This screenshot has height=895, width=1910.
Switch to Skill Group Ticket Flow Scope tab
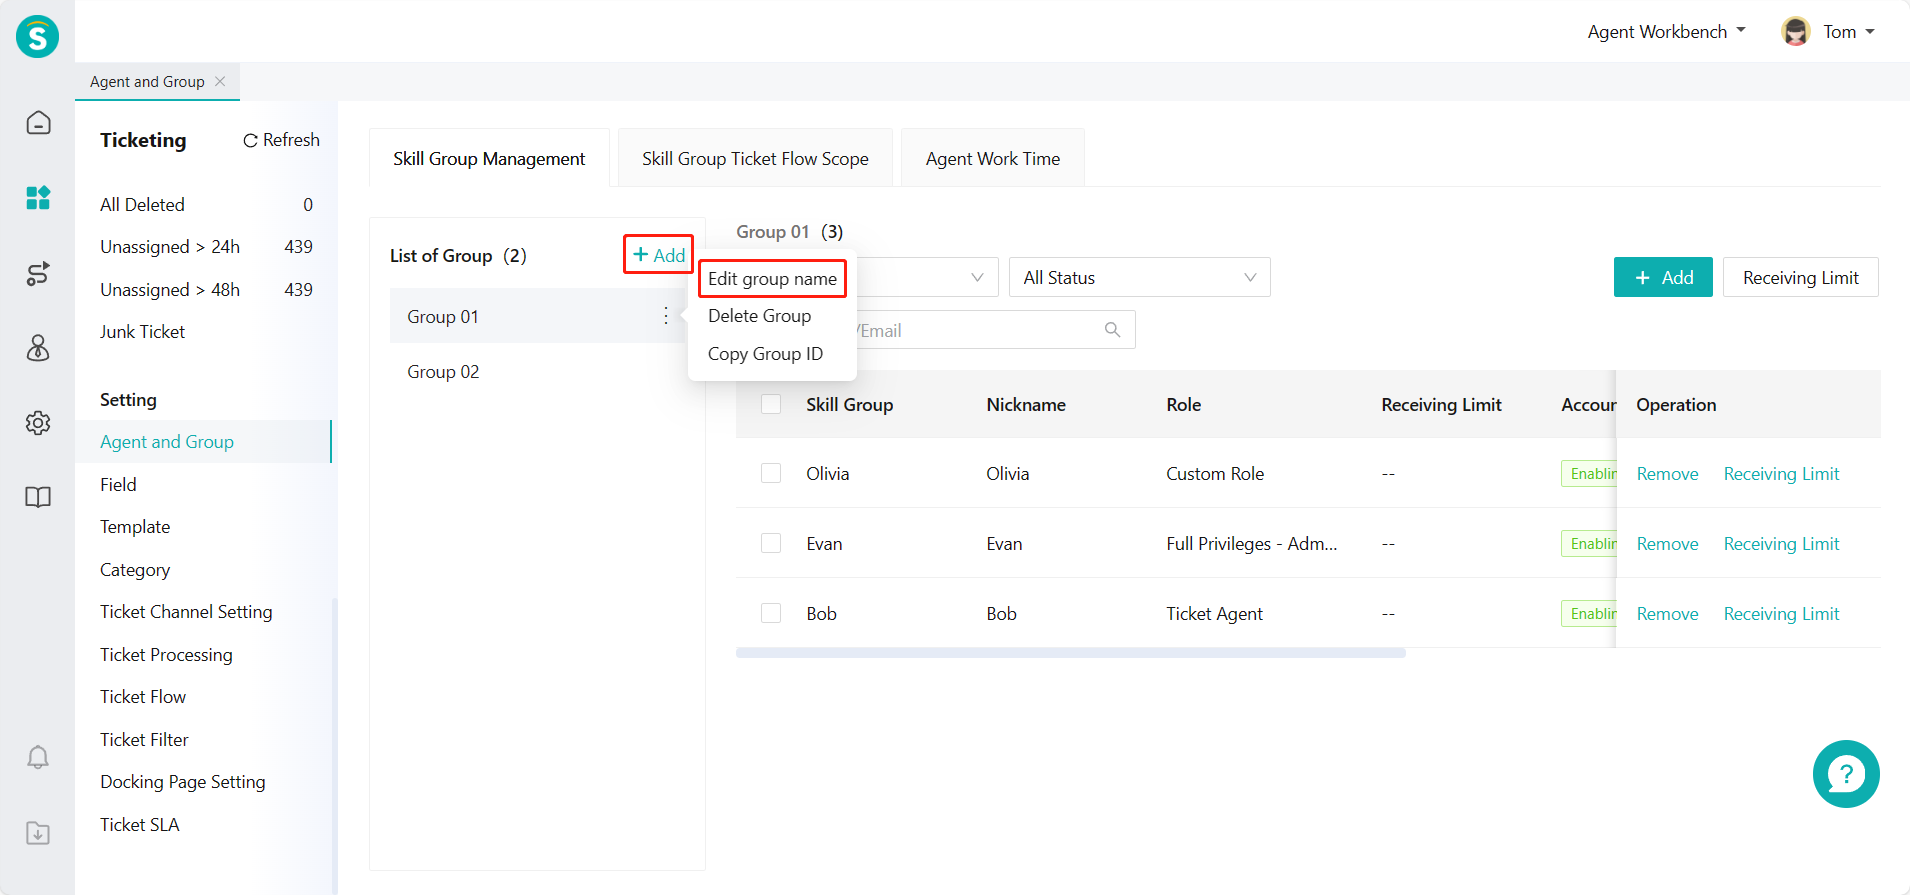pos(755,158)
